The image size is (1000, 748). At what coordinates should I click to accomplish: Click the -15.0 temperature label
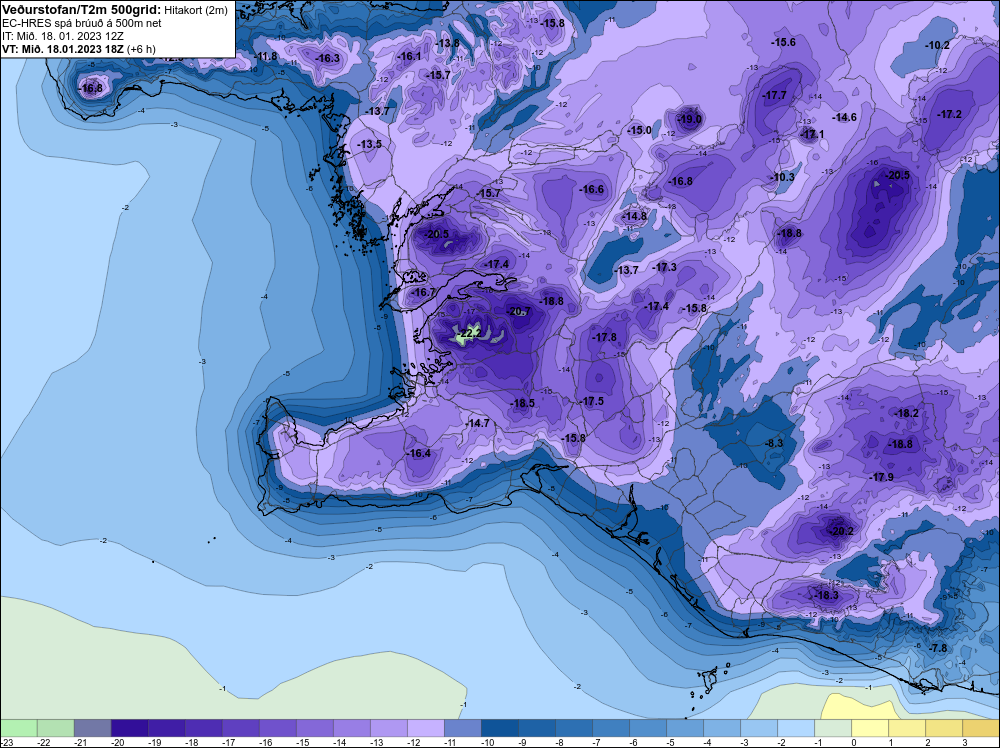tap(640, 131)
